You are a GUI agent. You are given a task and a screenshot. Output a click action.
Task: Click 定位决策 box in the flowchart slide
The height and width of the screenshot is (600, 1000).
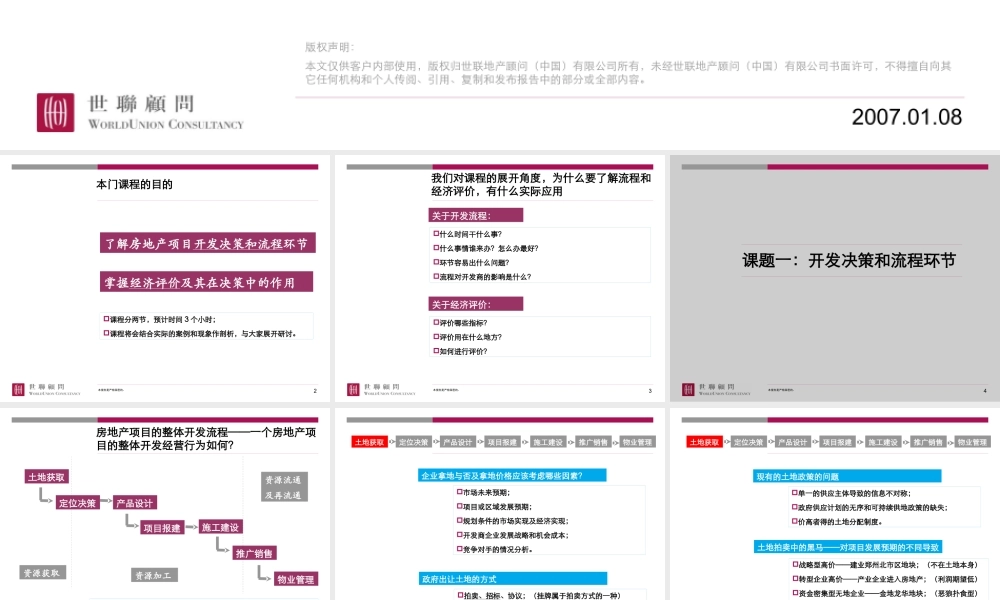(77, 503)
